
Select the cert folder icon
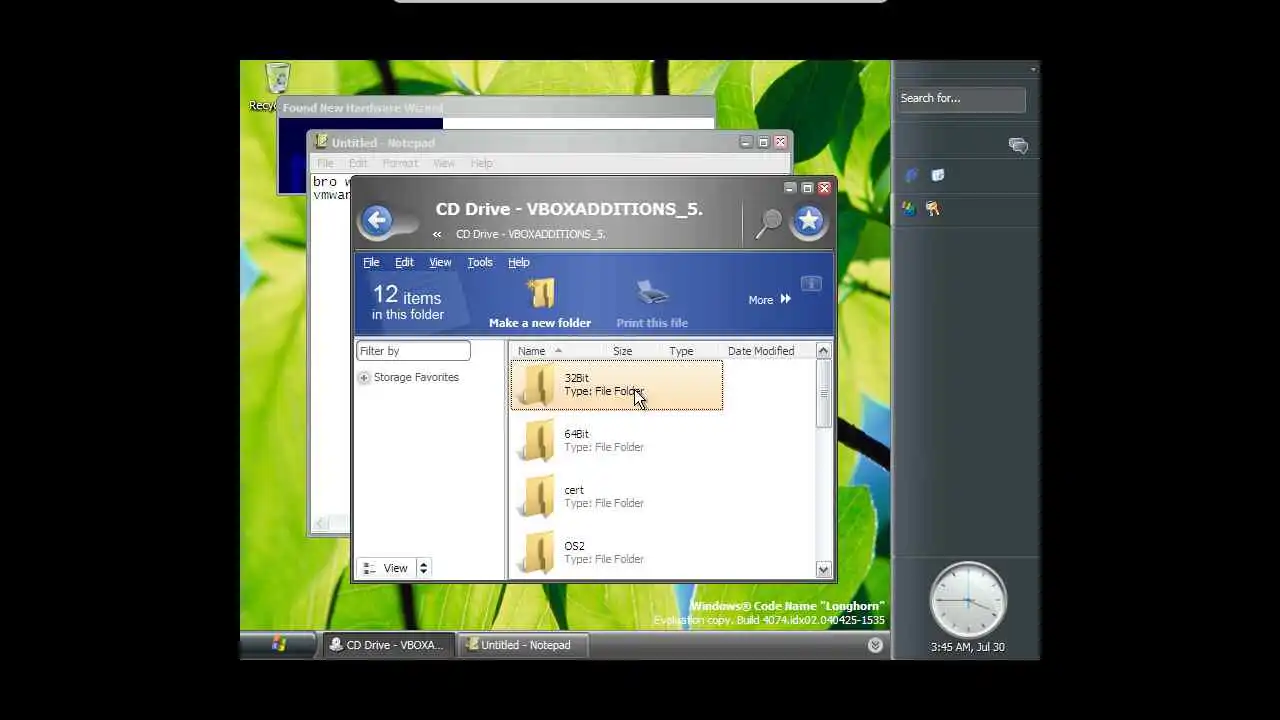(x=537, y=497)
